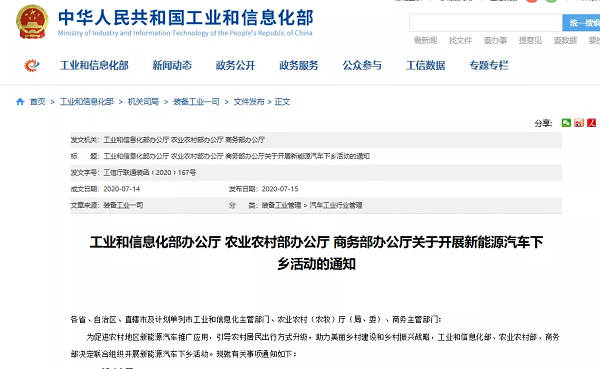Click category text 汽车工业行业管理
The width and height of the screenshot is (600, 369).
tap(336, 205)
